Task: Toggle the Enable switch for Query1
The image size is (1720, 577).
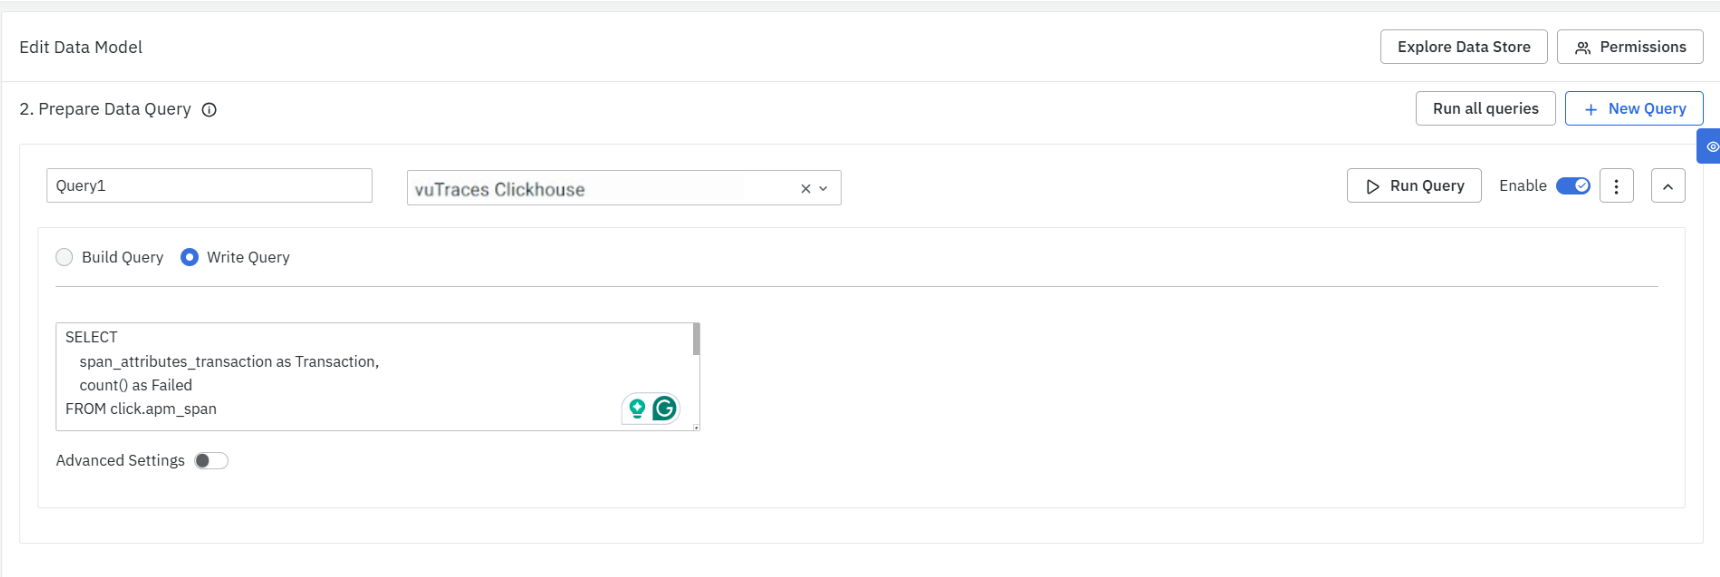Action: point(1573,186)
